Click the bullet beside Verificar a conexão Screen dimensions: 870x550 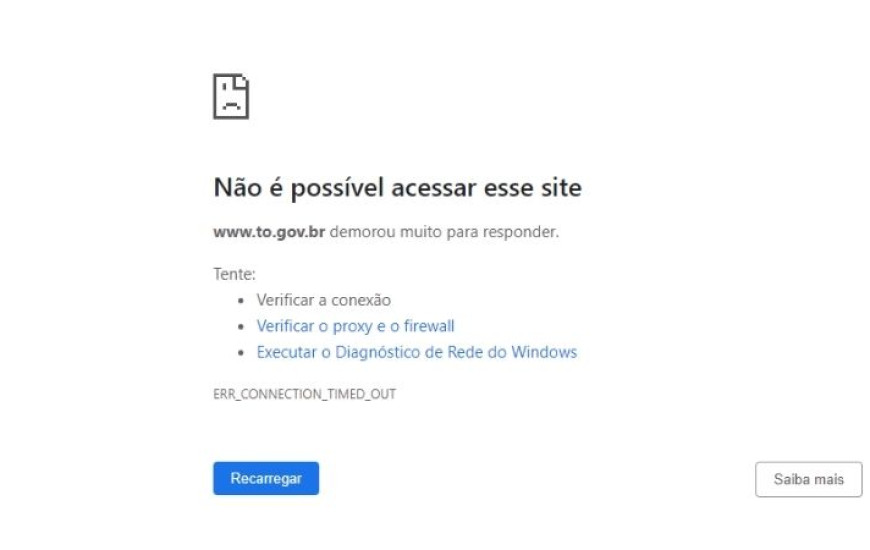pos(240,301)
